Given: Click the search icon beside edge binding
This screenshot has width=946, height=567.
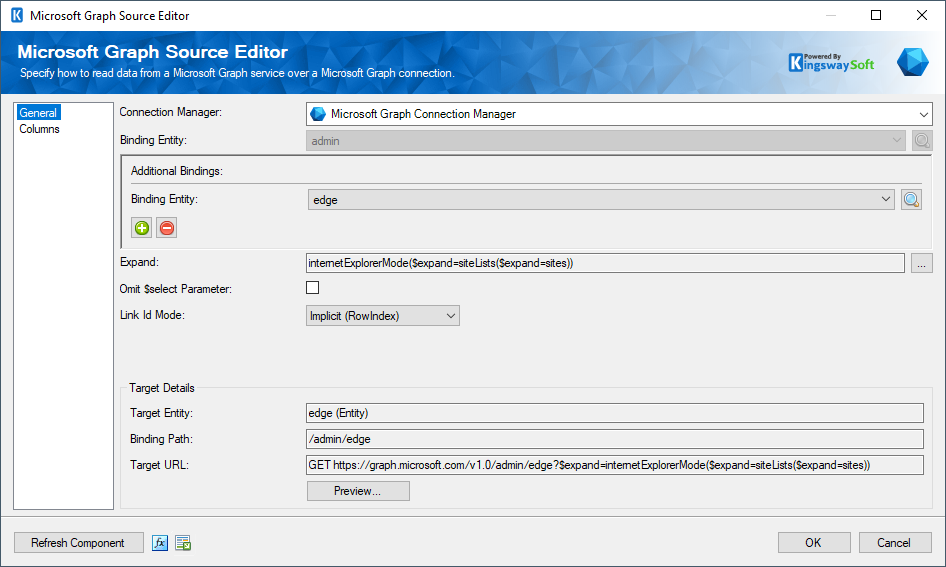Looking at the screenshot, I should click(911, 200).
